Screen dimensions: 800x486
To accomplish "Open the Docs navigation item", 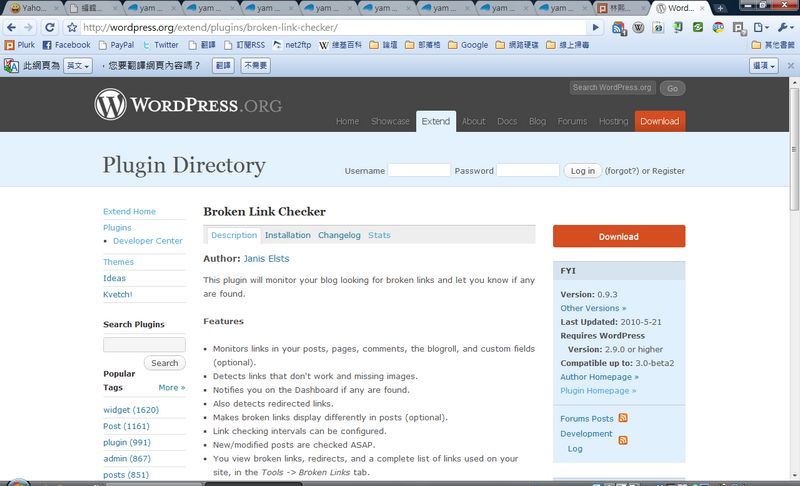I will tap(507, 121).
